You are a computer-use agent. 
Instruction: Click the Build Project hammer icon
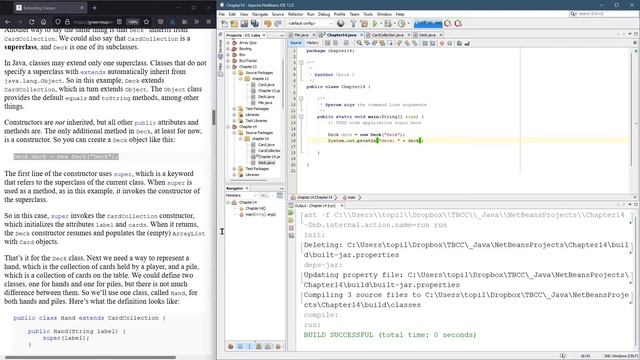point(353,24)
